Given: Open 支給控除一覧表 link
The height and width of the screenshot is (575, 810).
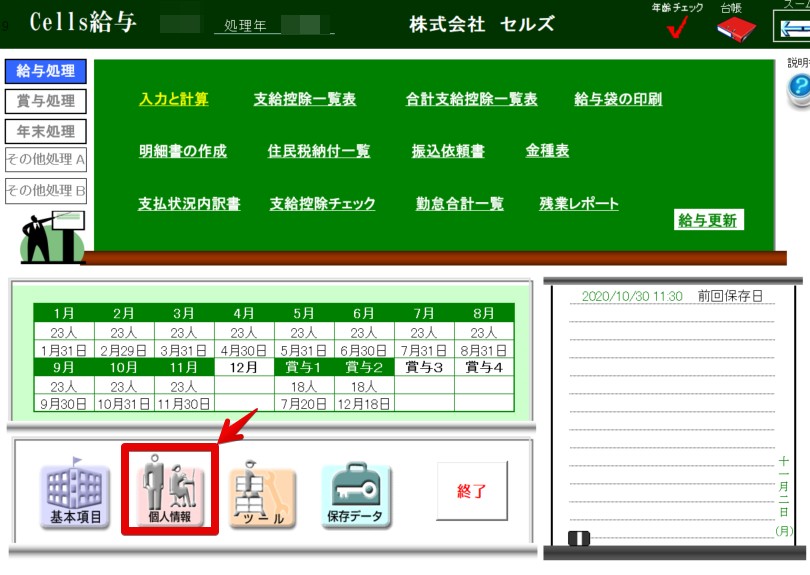Looking at the screenshot, I should click(x=305, y=99).
